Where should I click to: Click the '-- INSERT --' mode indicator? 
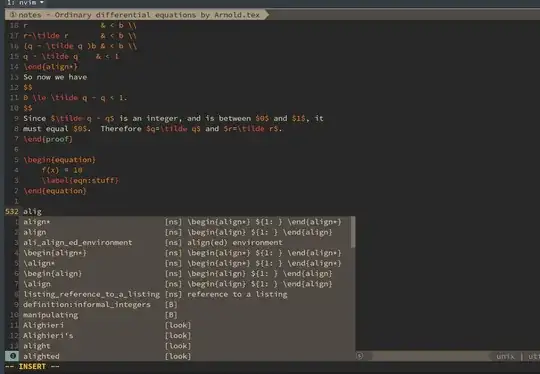pos(32,366)
